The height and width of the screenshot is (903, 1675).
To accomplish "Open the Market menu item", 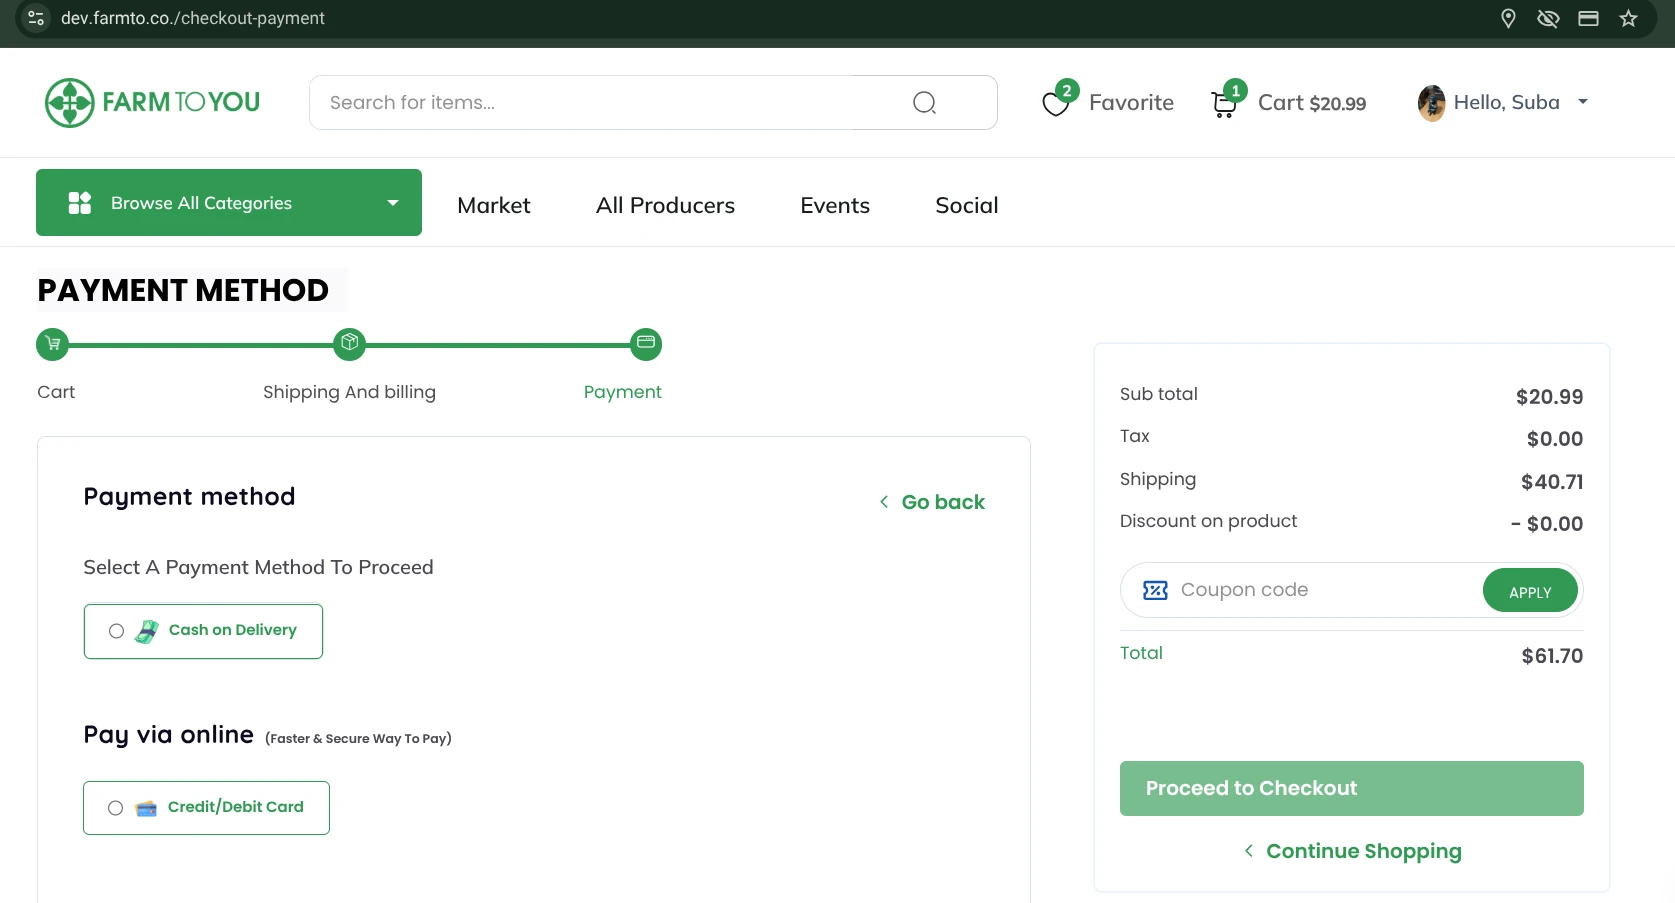I will point(493,205).
